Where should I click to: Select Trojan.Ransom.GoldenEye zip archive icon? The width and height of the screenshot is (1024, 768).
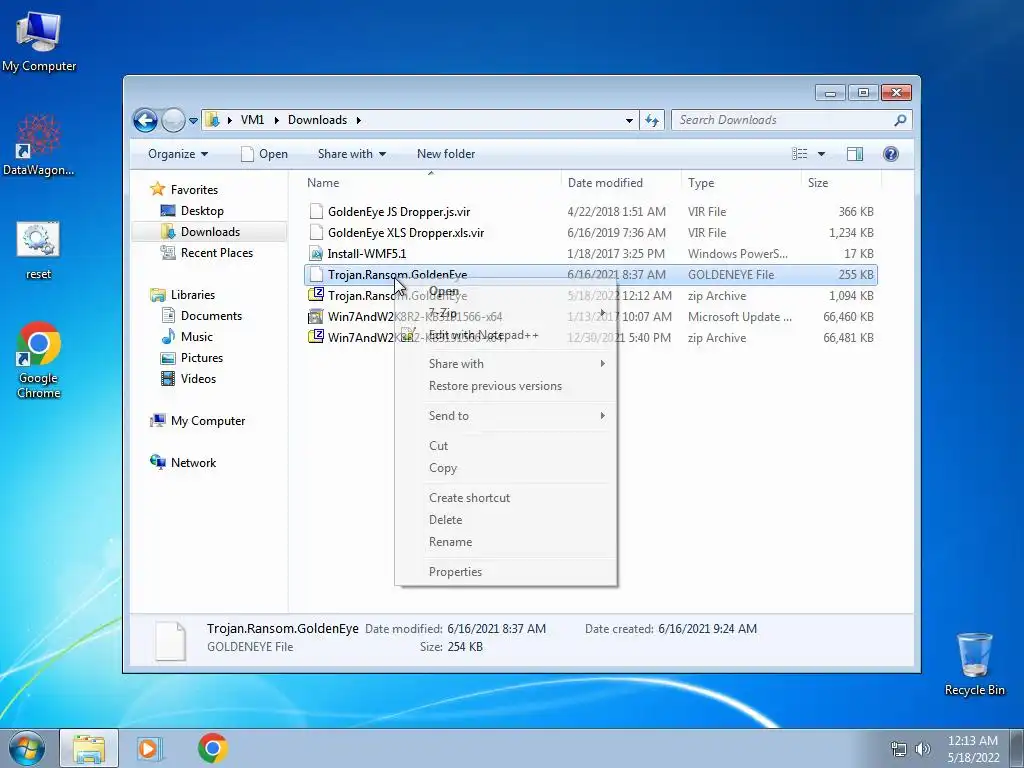316,295
